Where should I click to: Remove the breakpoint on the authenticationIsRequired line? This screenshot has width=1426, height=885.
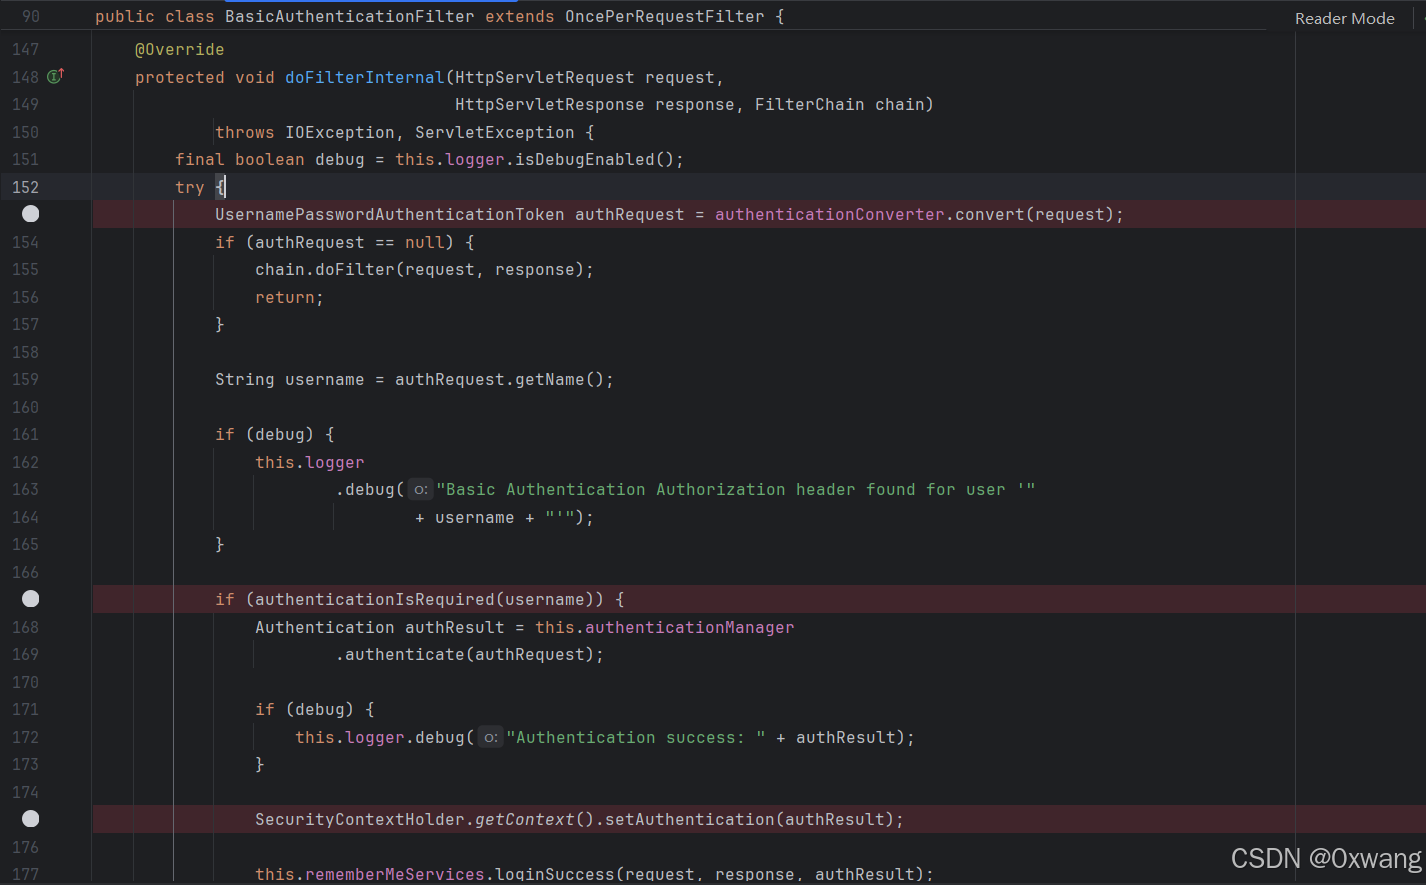click(31, 599)
